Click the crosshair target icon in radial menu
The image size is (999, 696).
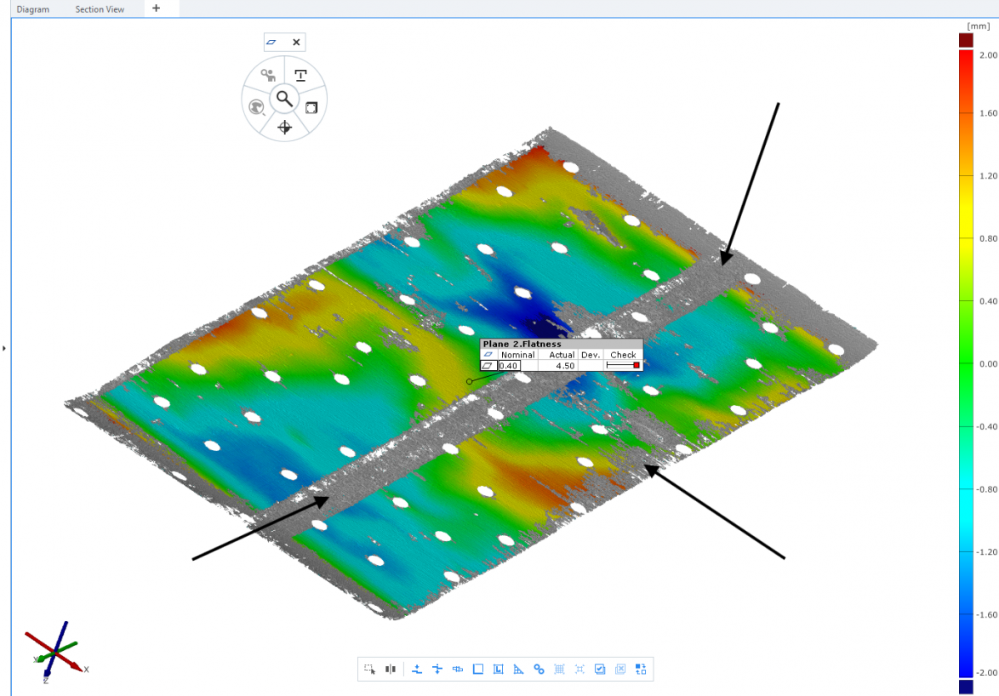285,127
